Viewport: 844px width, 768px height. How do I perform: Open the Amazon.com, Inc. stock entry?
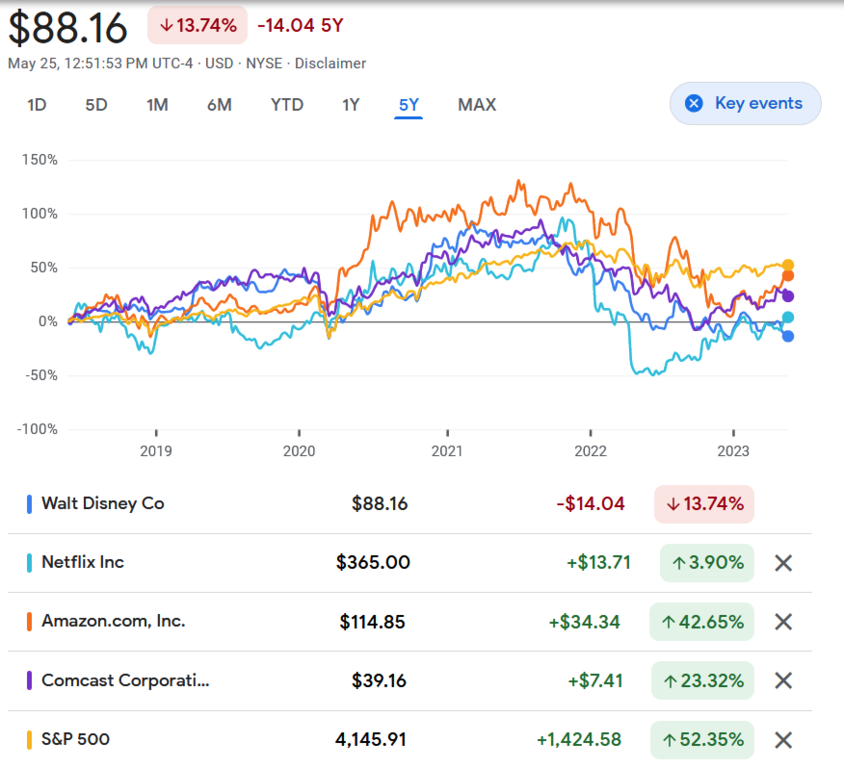click(113, 621)
